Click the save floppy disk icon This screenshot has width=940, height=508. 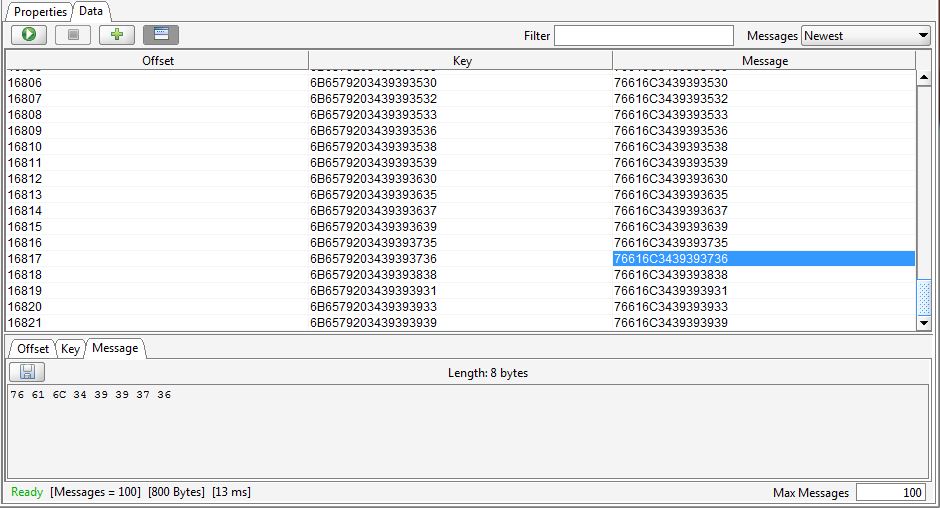pos(27,372)
